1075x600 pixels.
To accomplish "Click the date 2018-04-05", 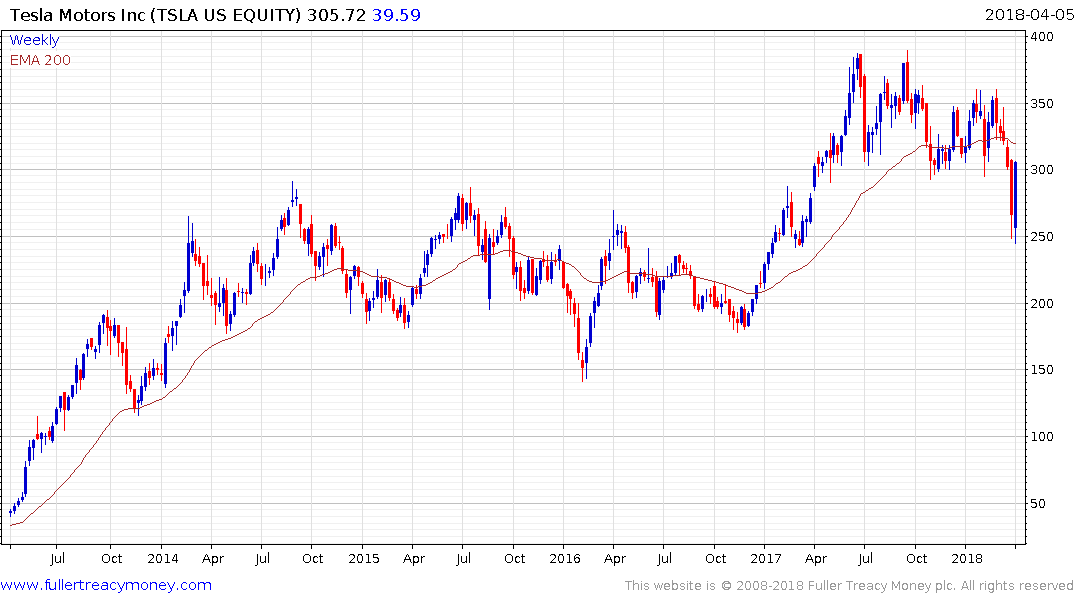I will tap(1029, 15).
